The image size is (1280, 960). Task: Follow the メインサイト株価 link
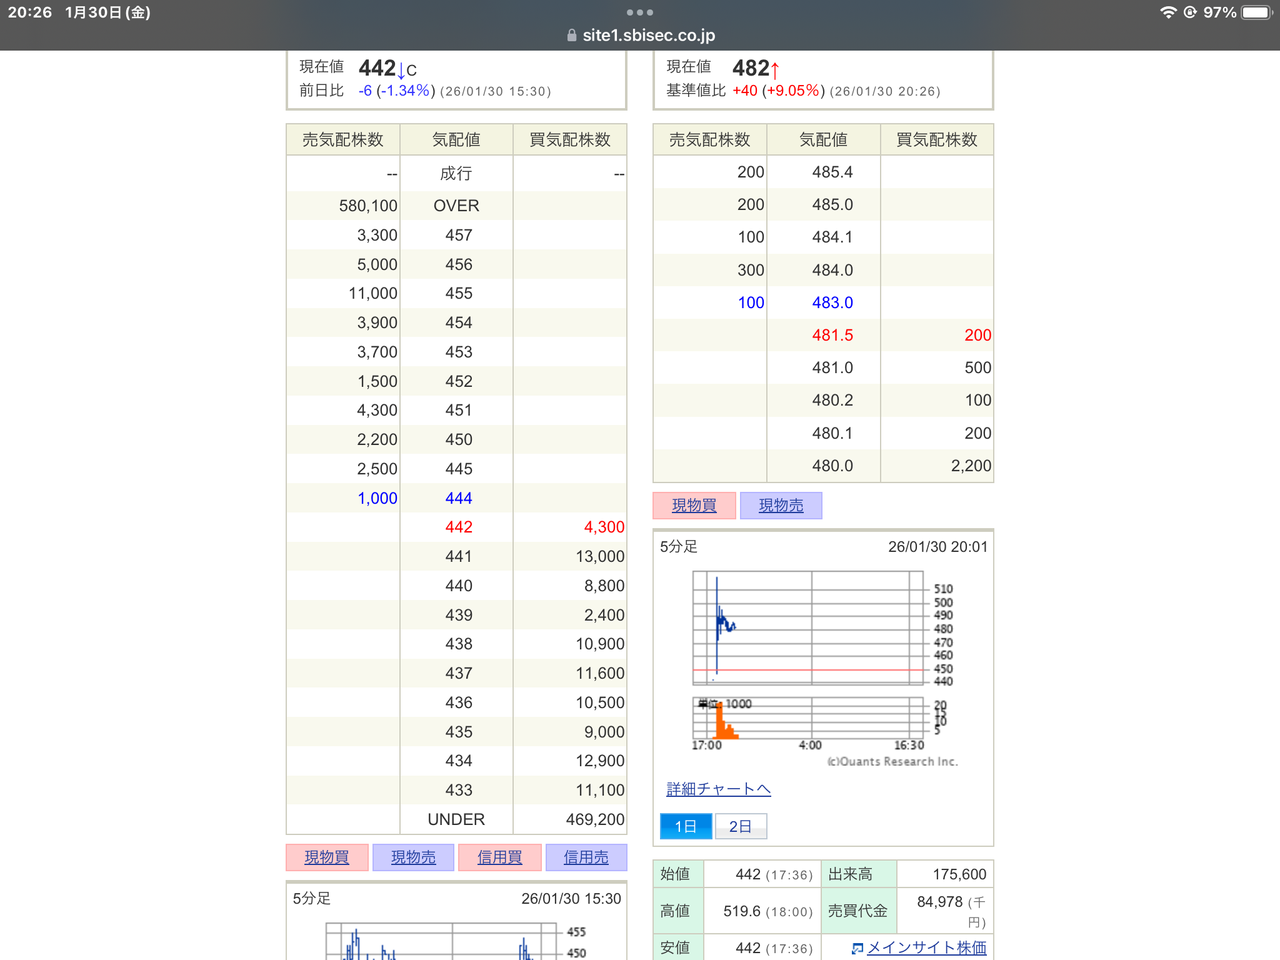[926, 948]
